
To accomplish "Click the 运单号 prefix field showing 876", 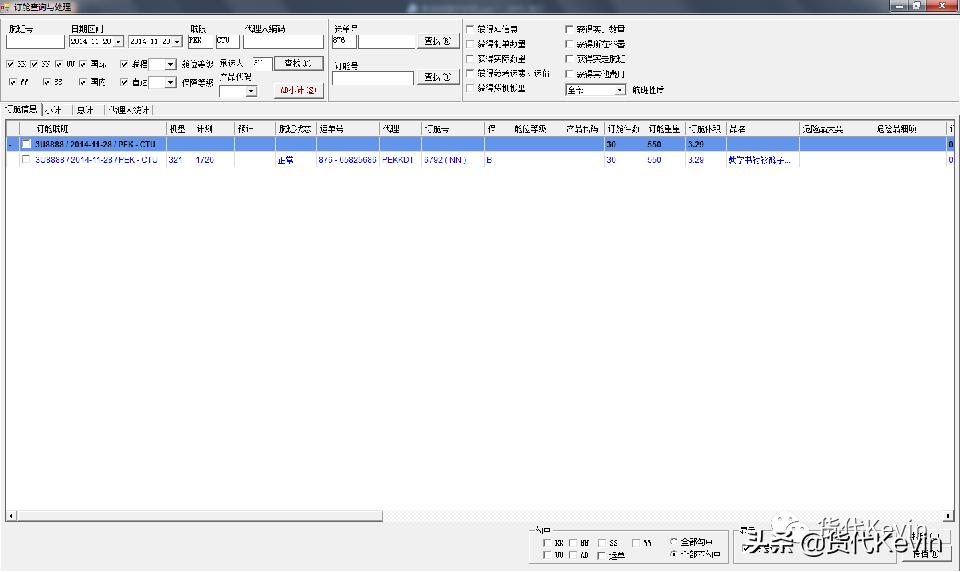I will (343, 42).
